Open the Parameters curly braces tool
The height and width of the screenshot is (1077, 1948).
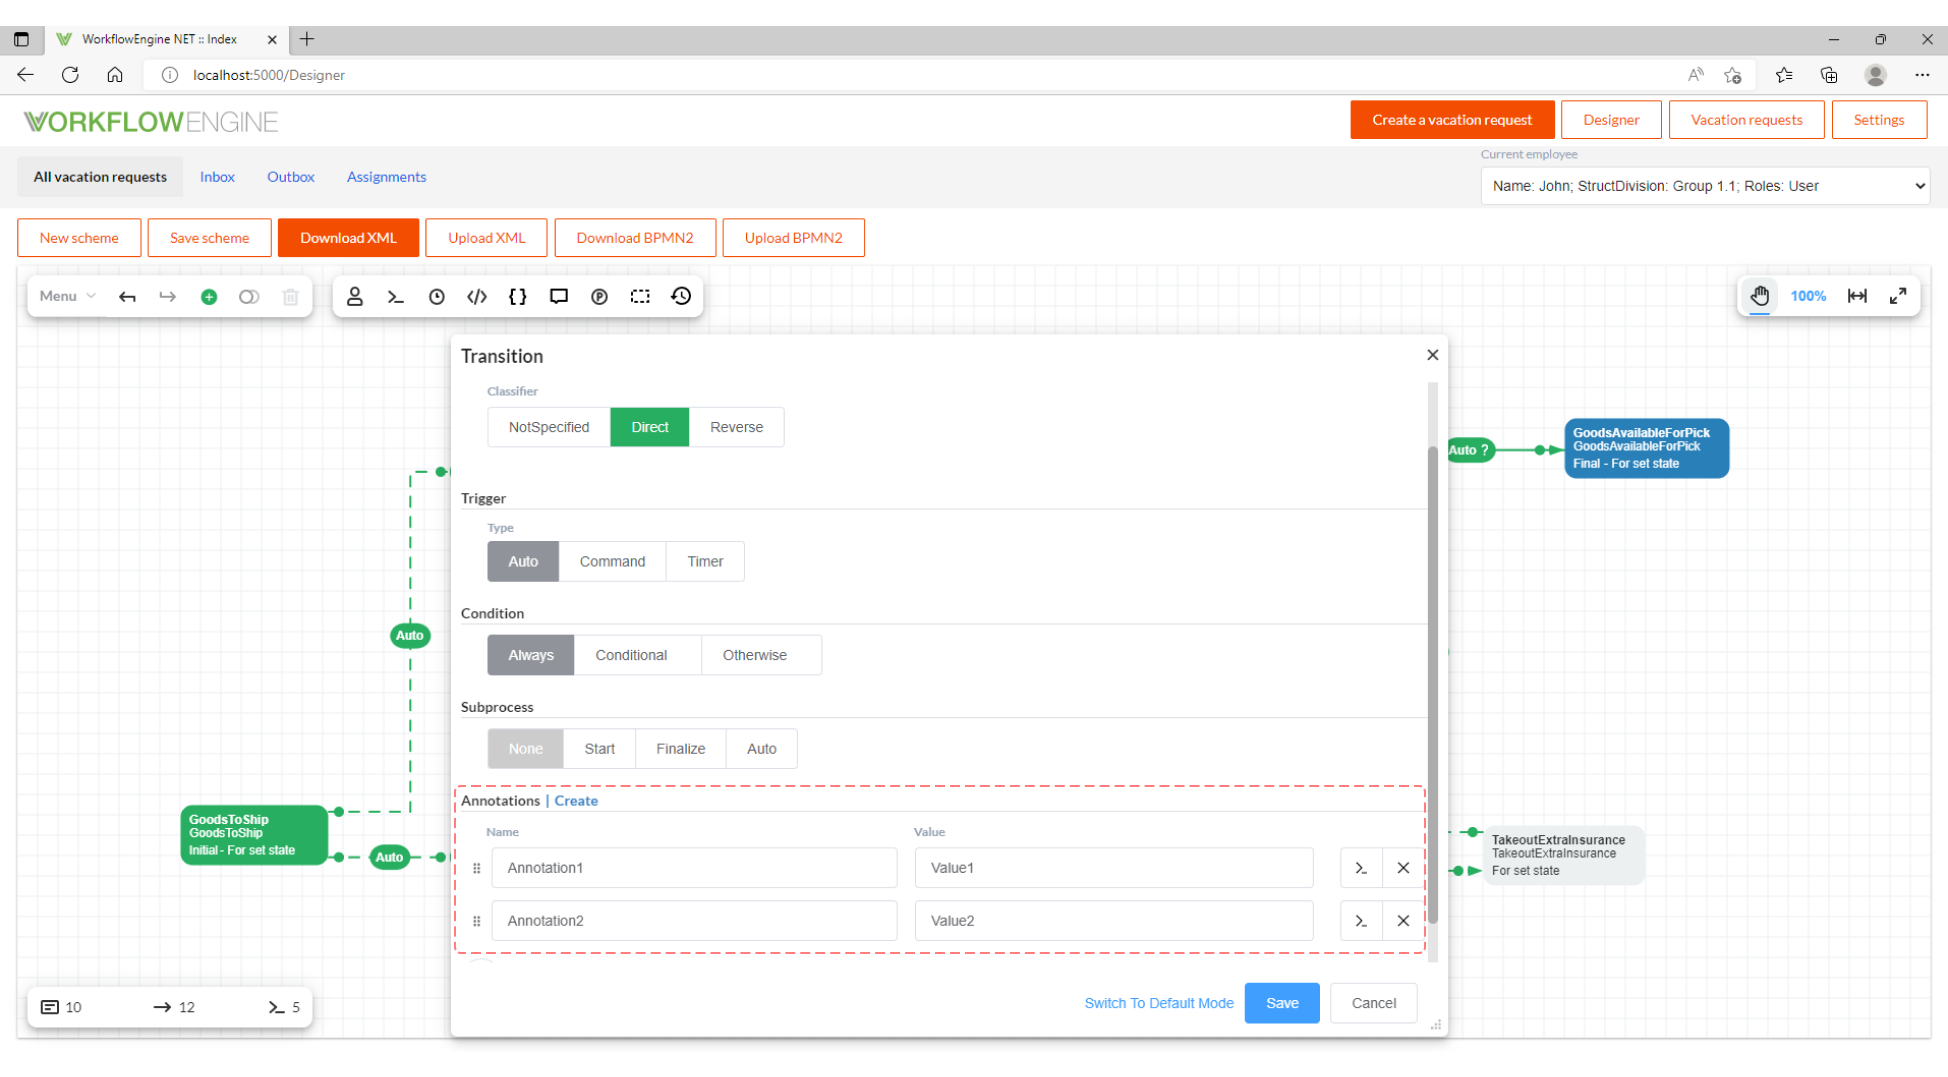518,297
